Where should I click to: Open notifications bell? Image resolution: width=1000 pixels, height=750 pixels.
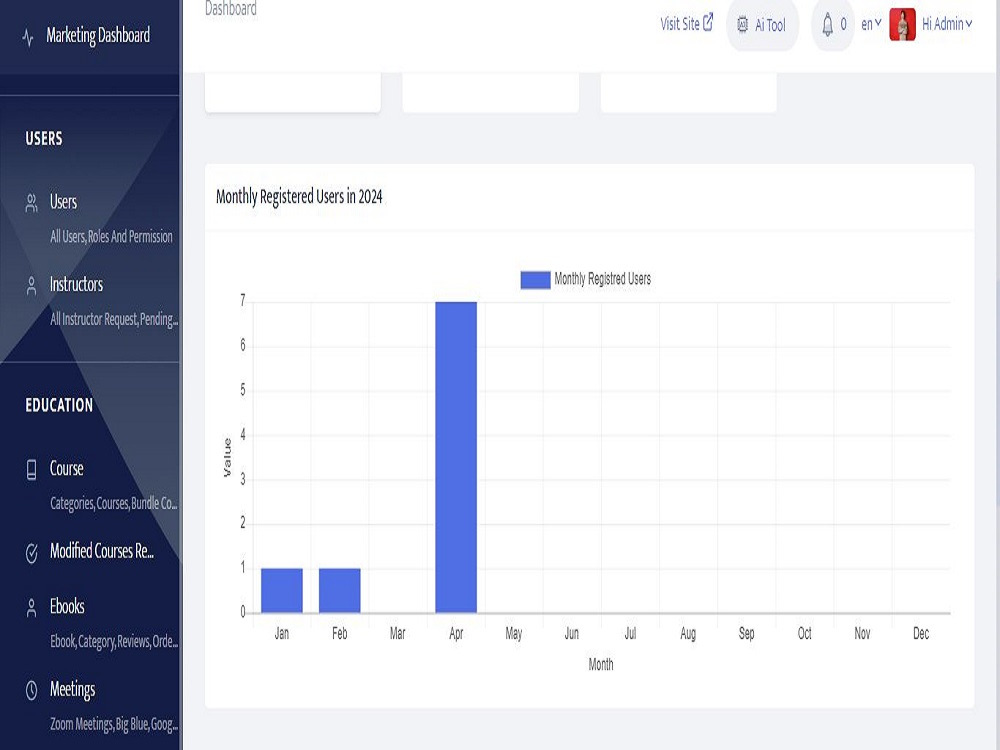coord(827,25)
